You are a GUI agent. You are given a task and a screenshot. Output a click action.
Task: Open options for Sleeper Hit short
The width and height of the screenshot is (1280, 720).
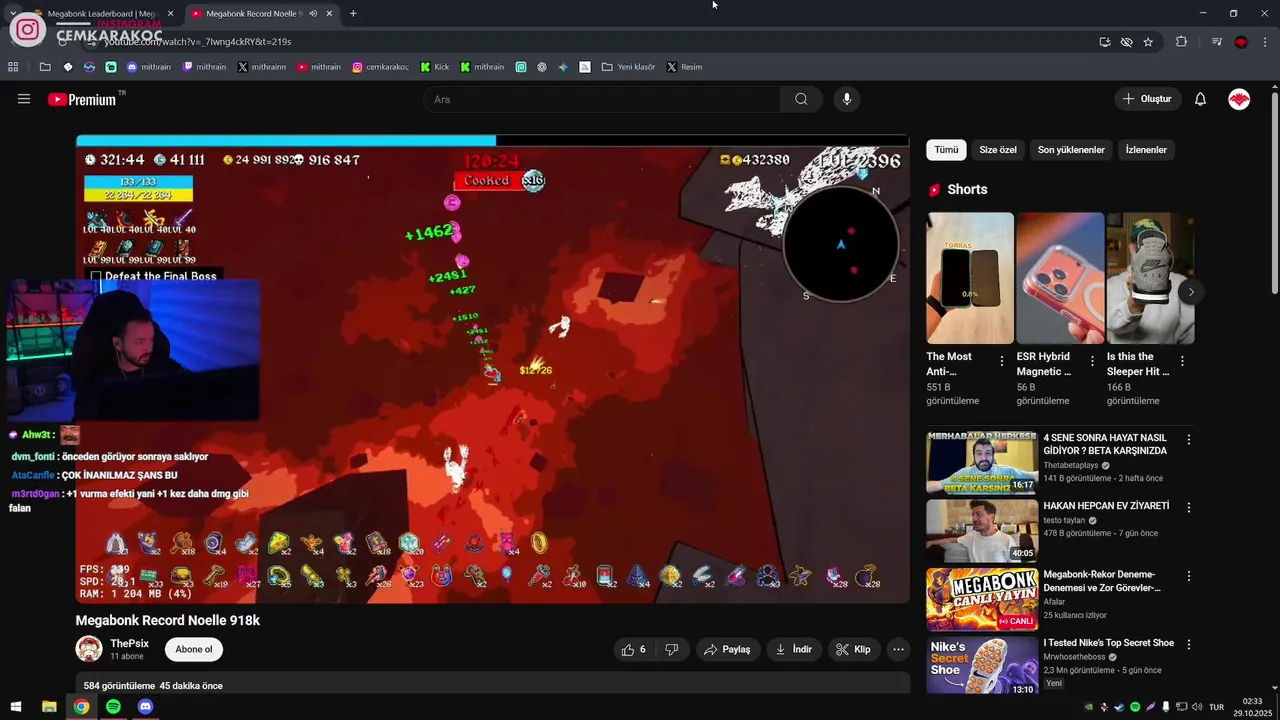point(1182,361)
